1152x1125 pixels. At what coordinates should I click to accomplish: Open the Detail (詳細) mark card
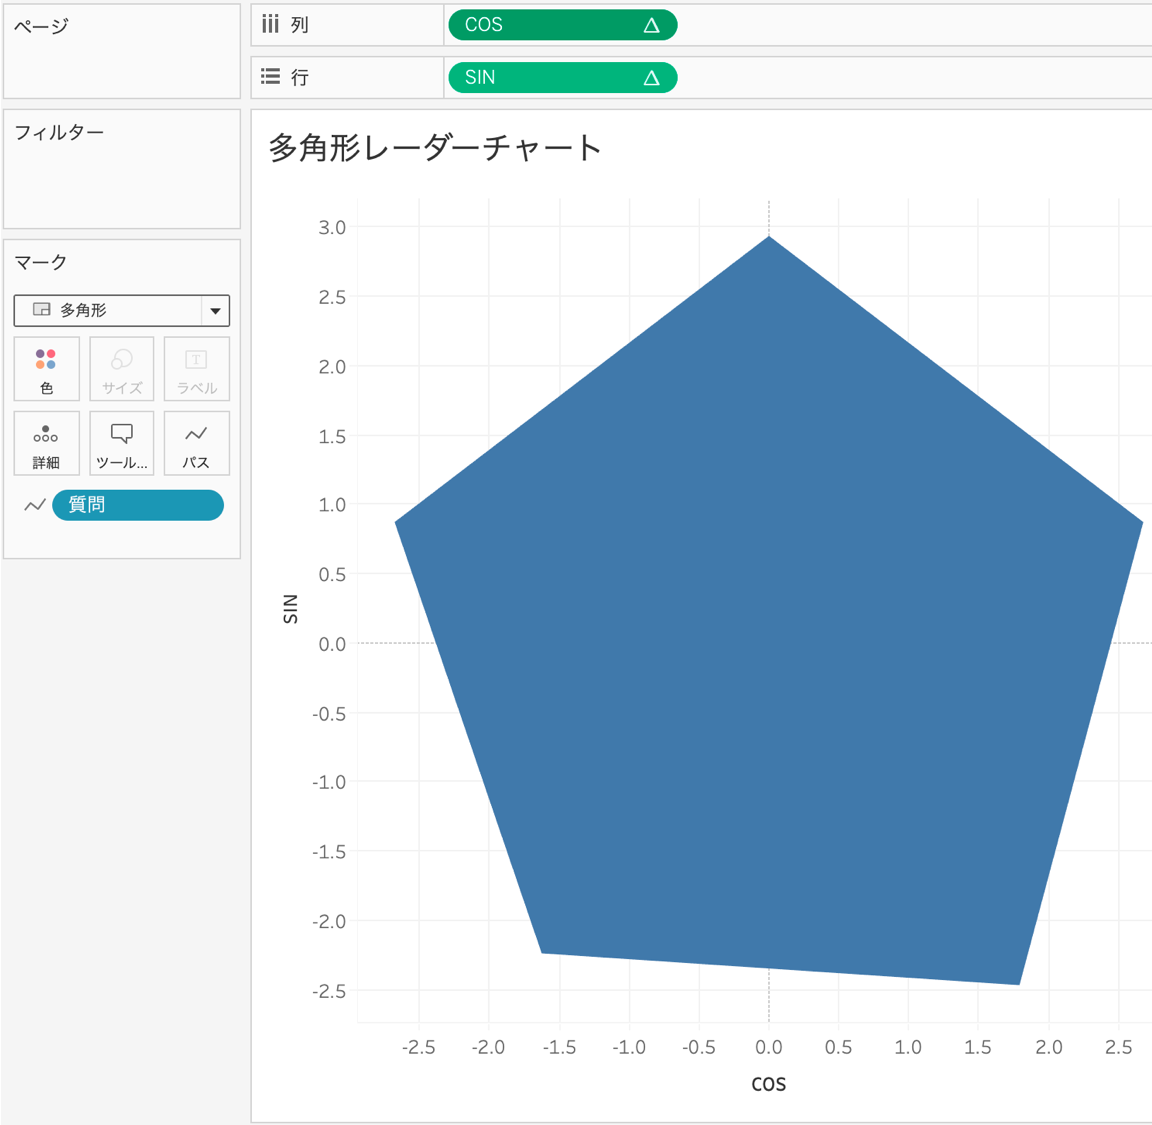pos(46,443)
